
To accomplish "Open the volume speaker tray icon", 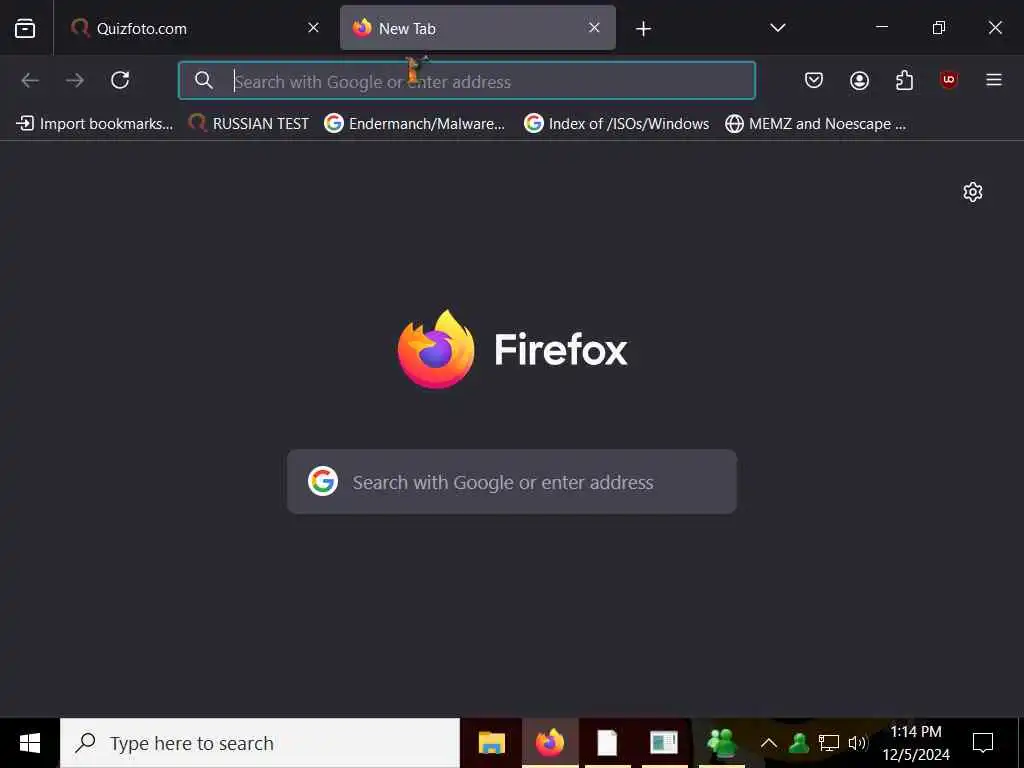I will click(x=857, y=743).
